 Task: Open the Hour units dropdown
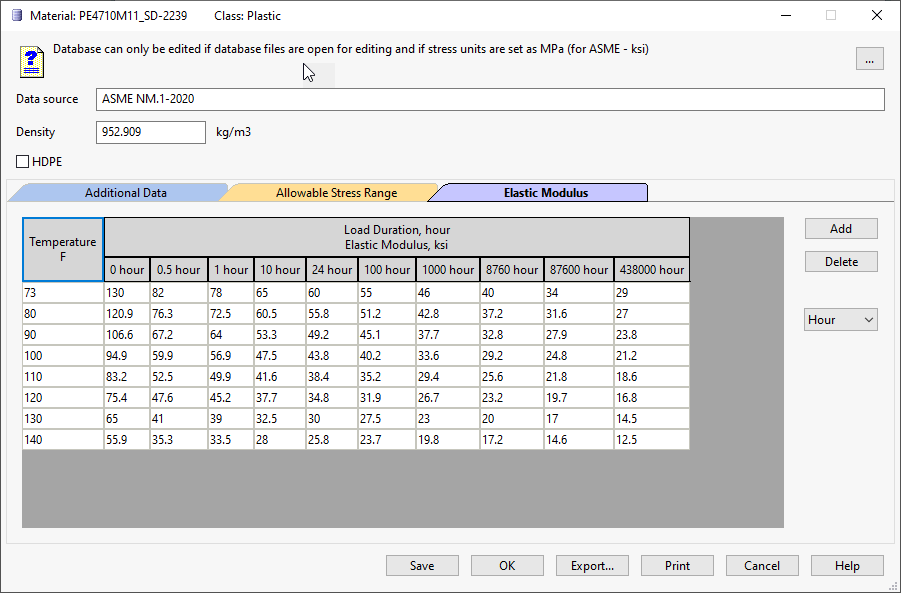[840, 320]
